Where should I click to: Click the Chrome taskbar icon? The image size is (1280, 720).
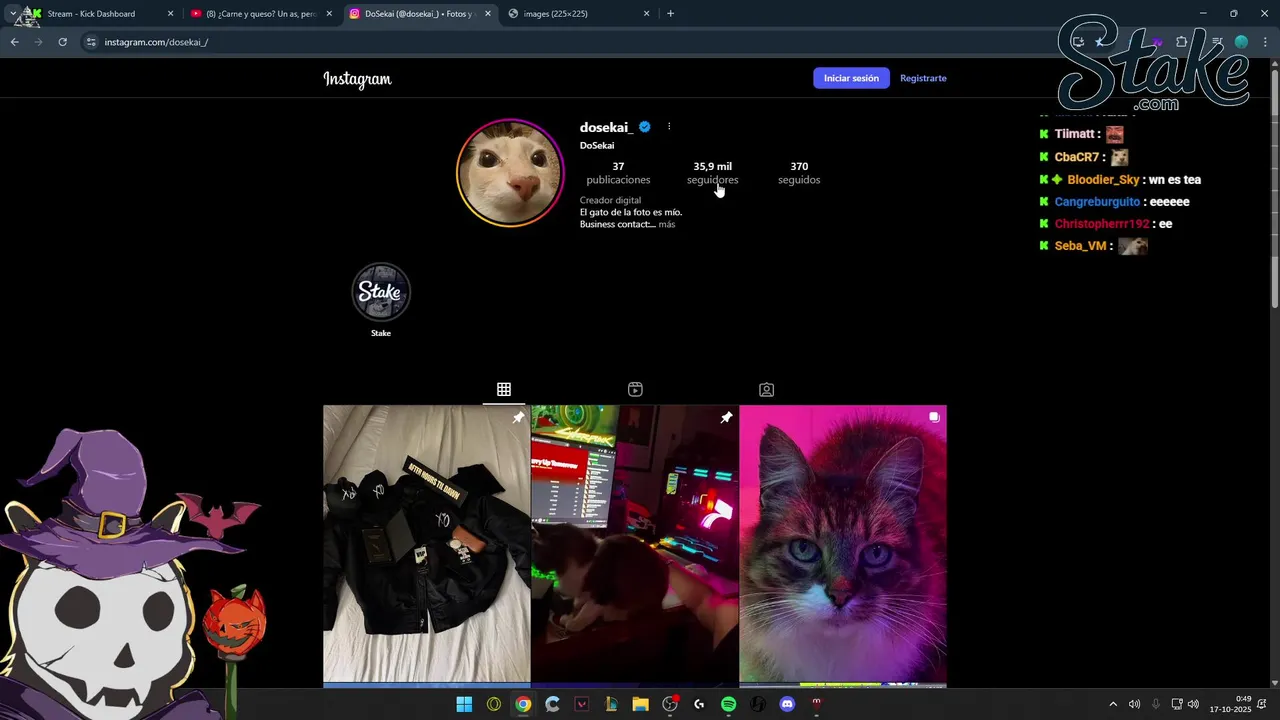[x=523, y=704]
